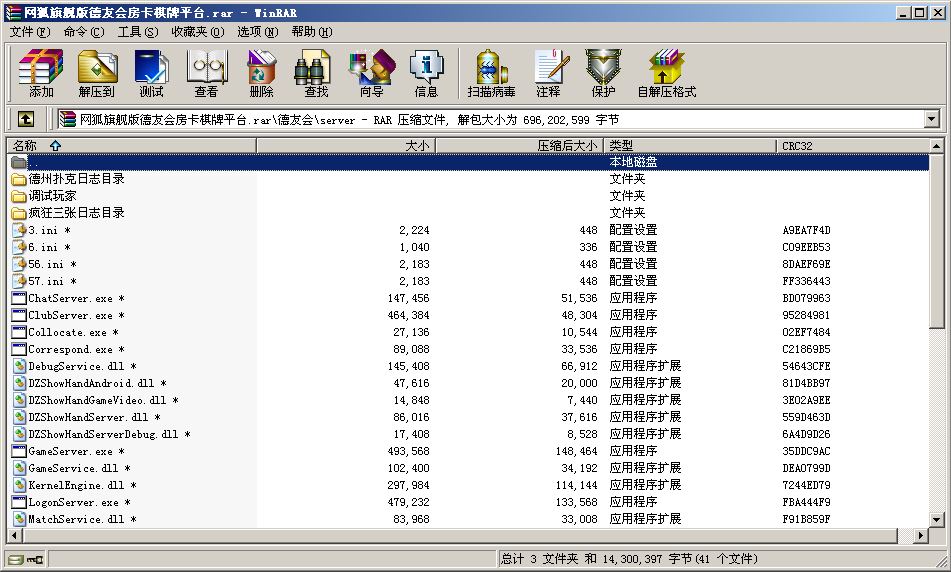The image size is (951, 572).
Task: Click the LogonServer.exe file icon
Action: tap(19, 502)
